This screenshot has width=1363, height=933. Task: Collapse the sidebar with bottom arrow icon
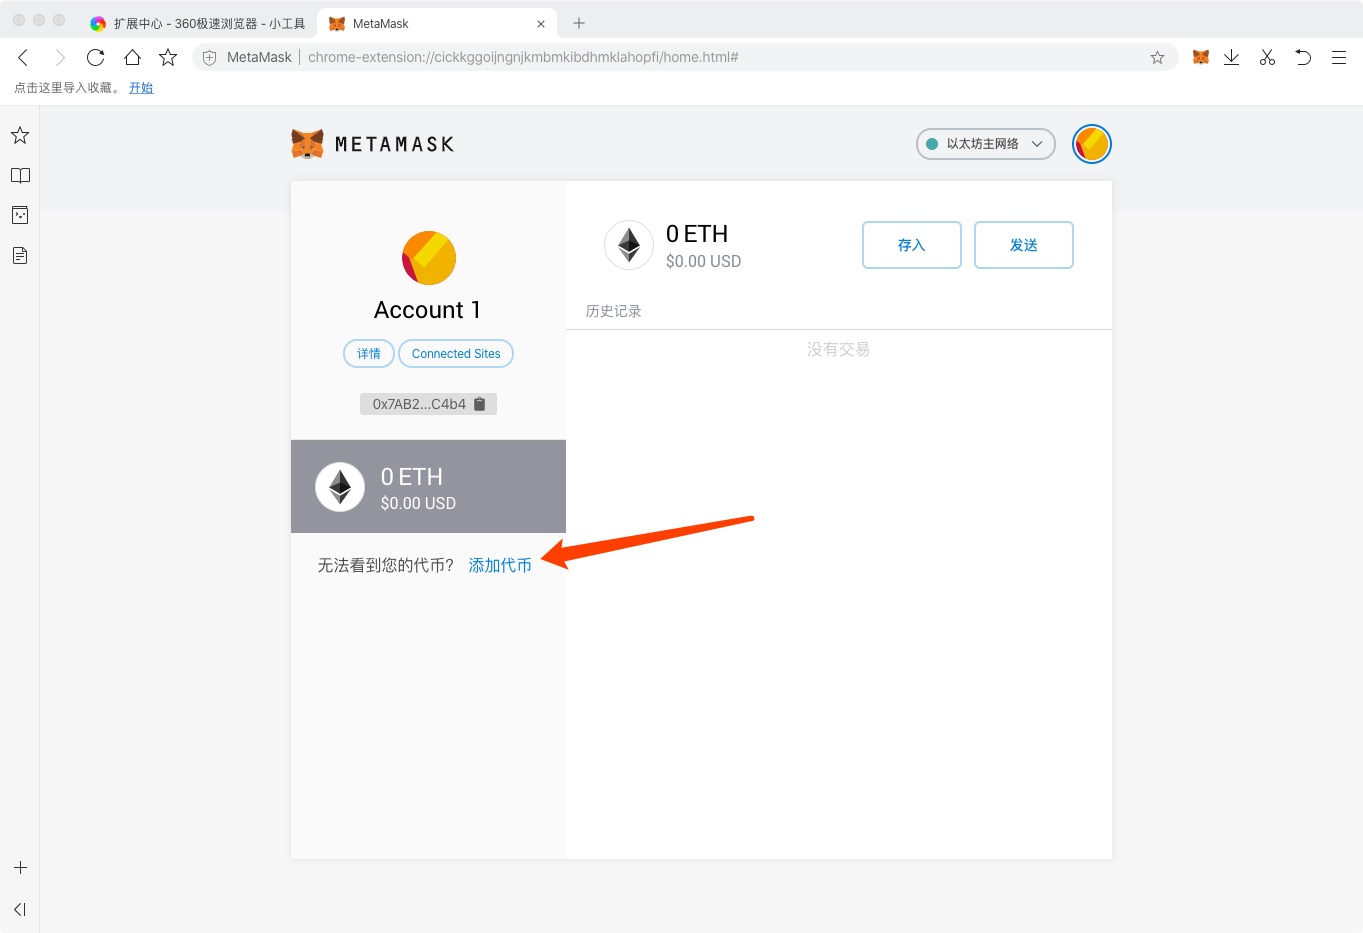pos(20,909)
